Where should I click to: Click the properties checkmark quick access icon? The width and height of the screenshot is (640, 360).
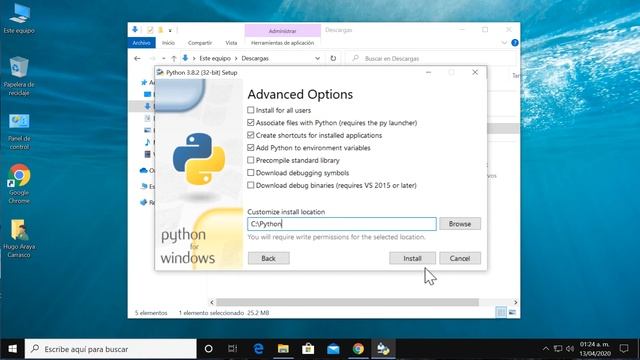(x=150, y=30)
